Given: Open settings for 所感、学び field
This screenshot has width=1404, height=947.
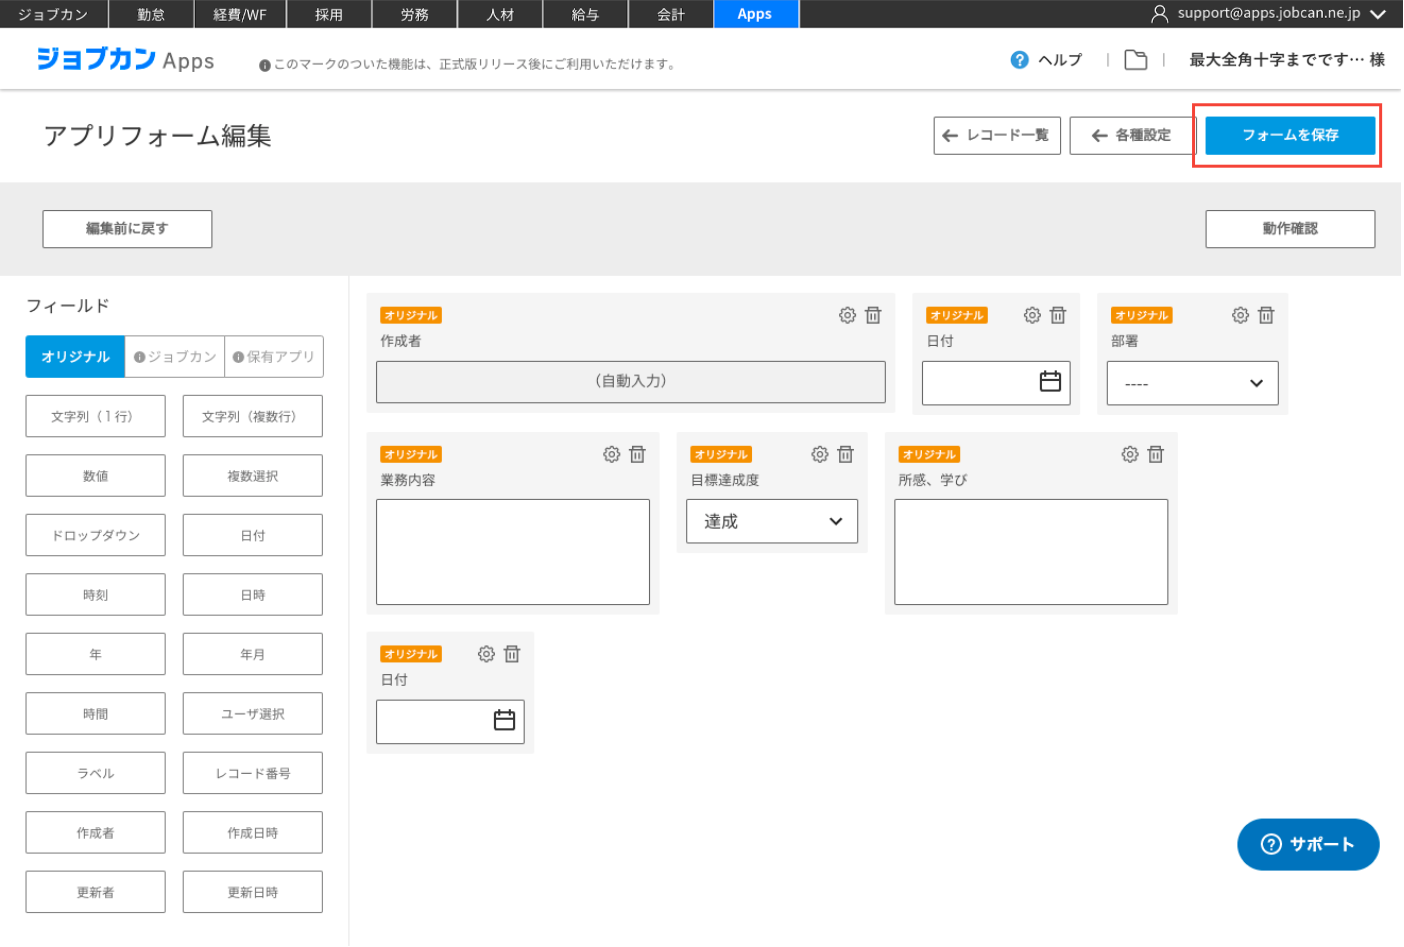Looking at the screenshot, I should pos(1129,454).
